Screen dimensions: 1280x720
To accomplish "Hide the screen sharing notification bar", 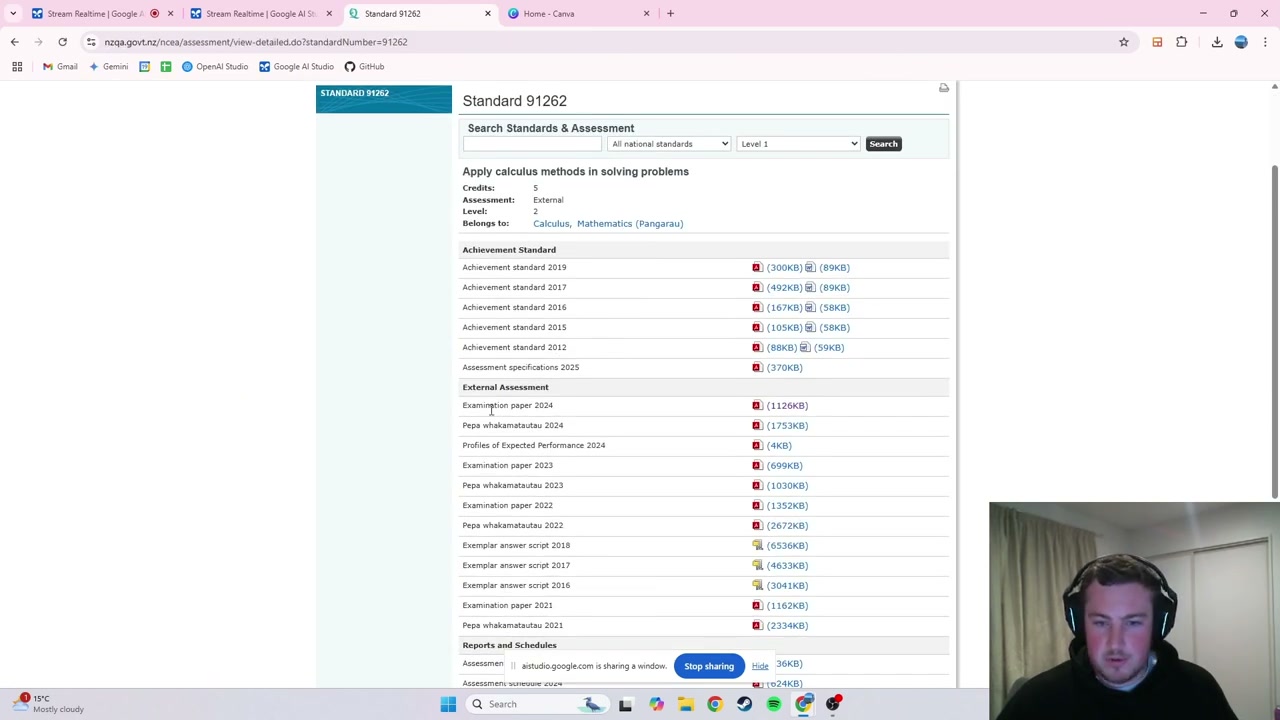I will [760, 666].
